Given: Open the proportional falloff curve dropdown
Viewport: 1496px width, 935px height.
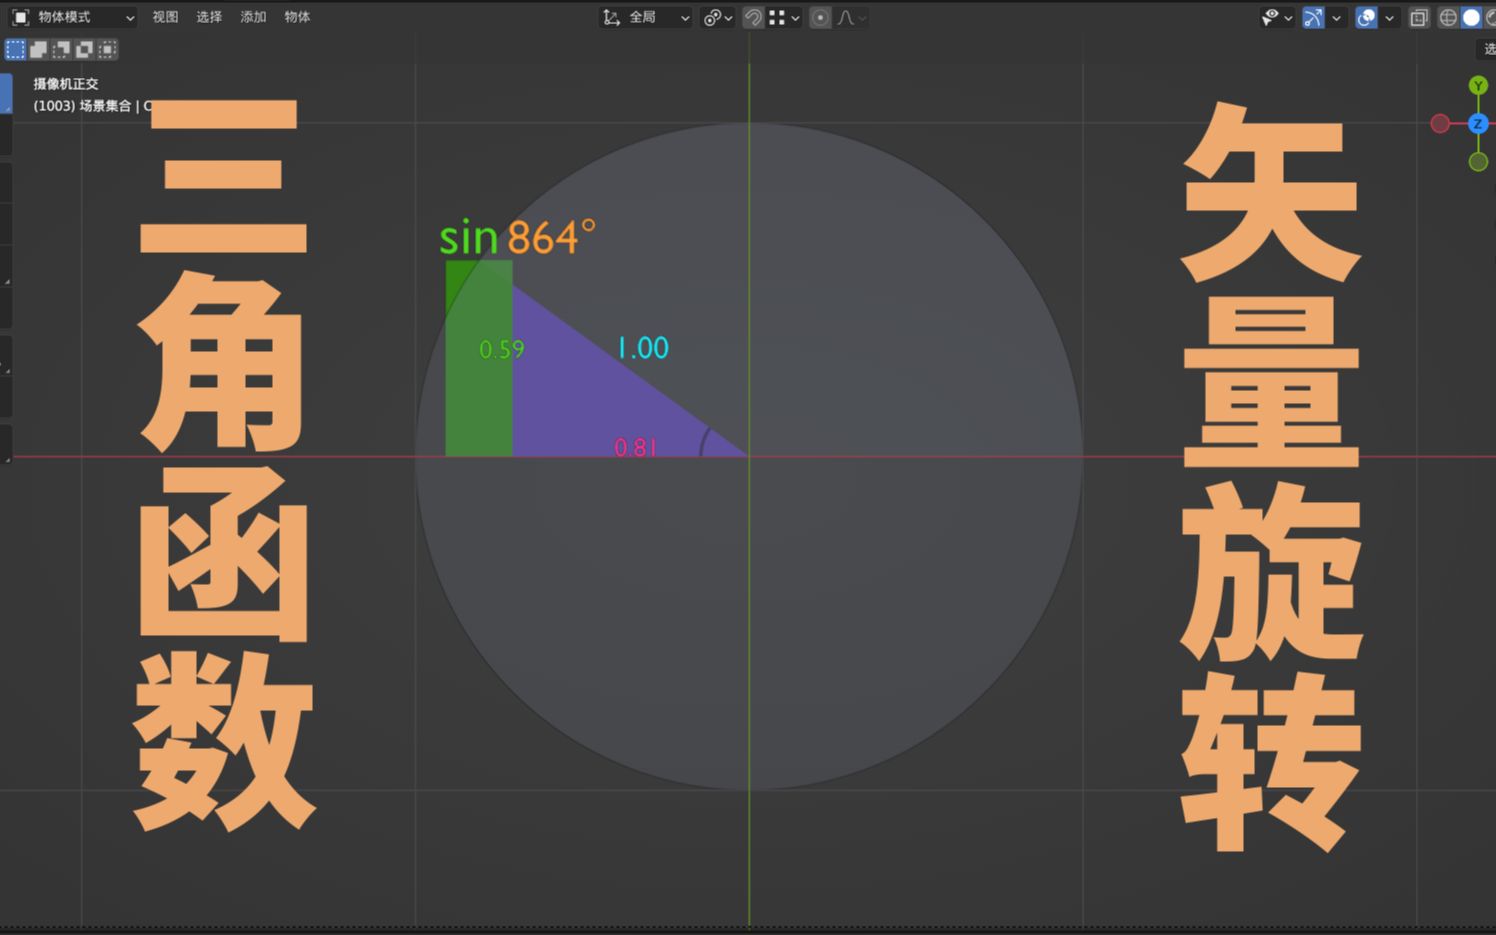Looking at the screenshot, I should (851, 17).
